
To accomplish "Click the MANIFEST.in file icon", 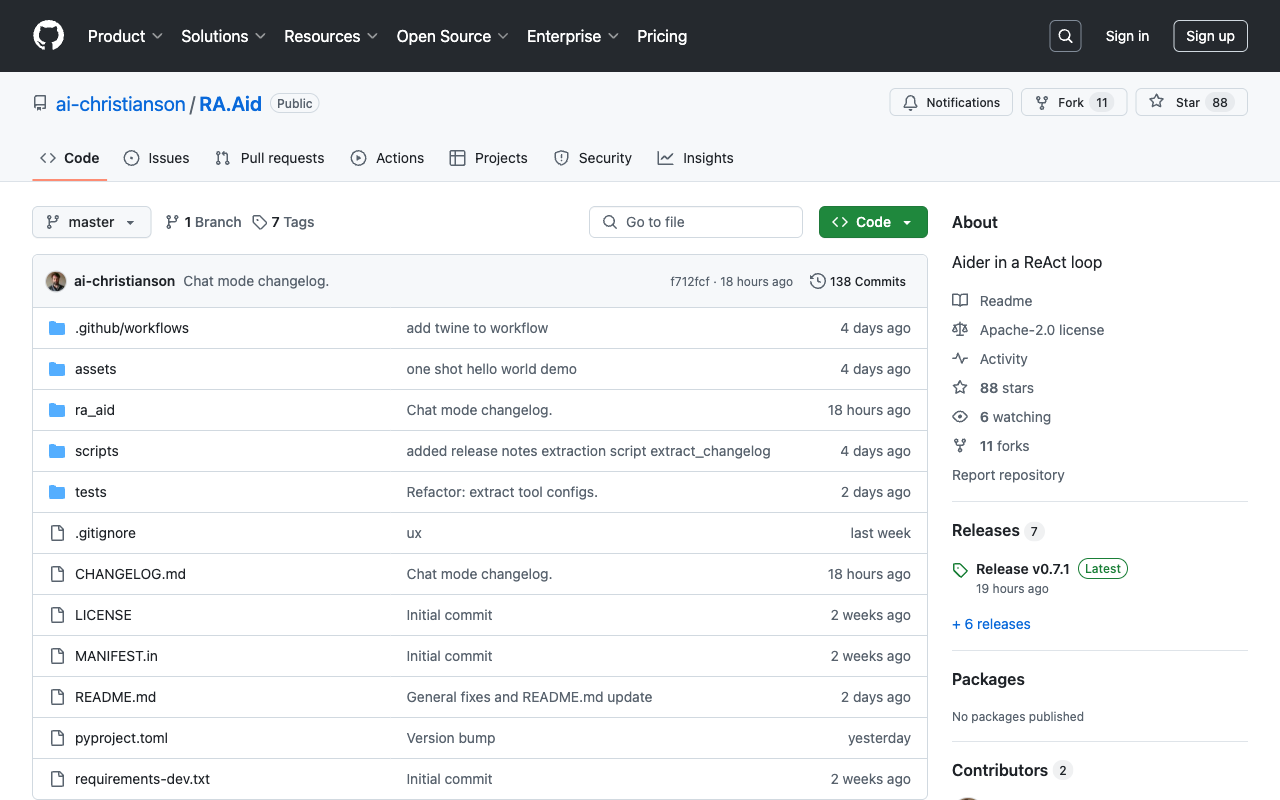I will point(57,656).
